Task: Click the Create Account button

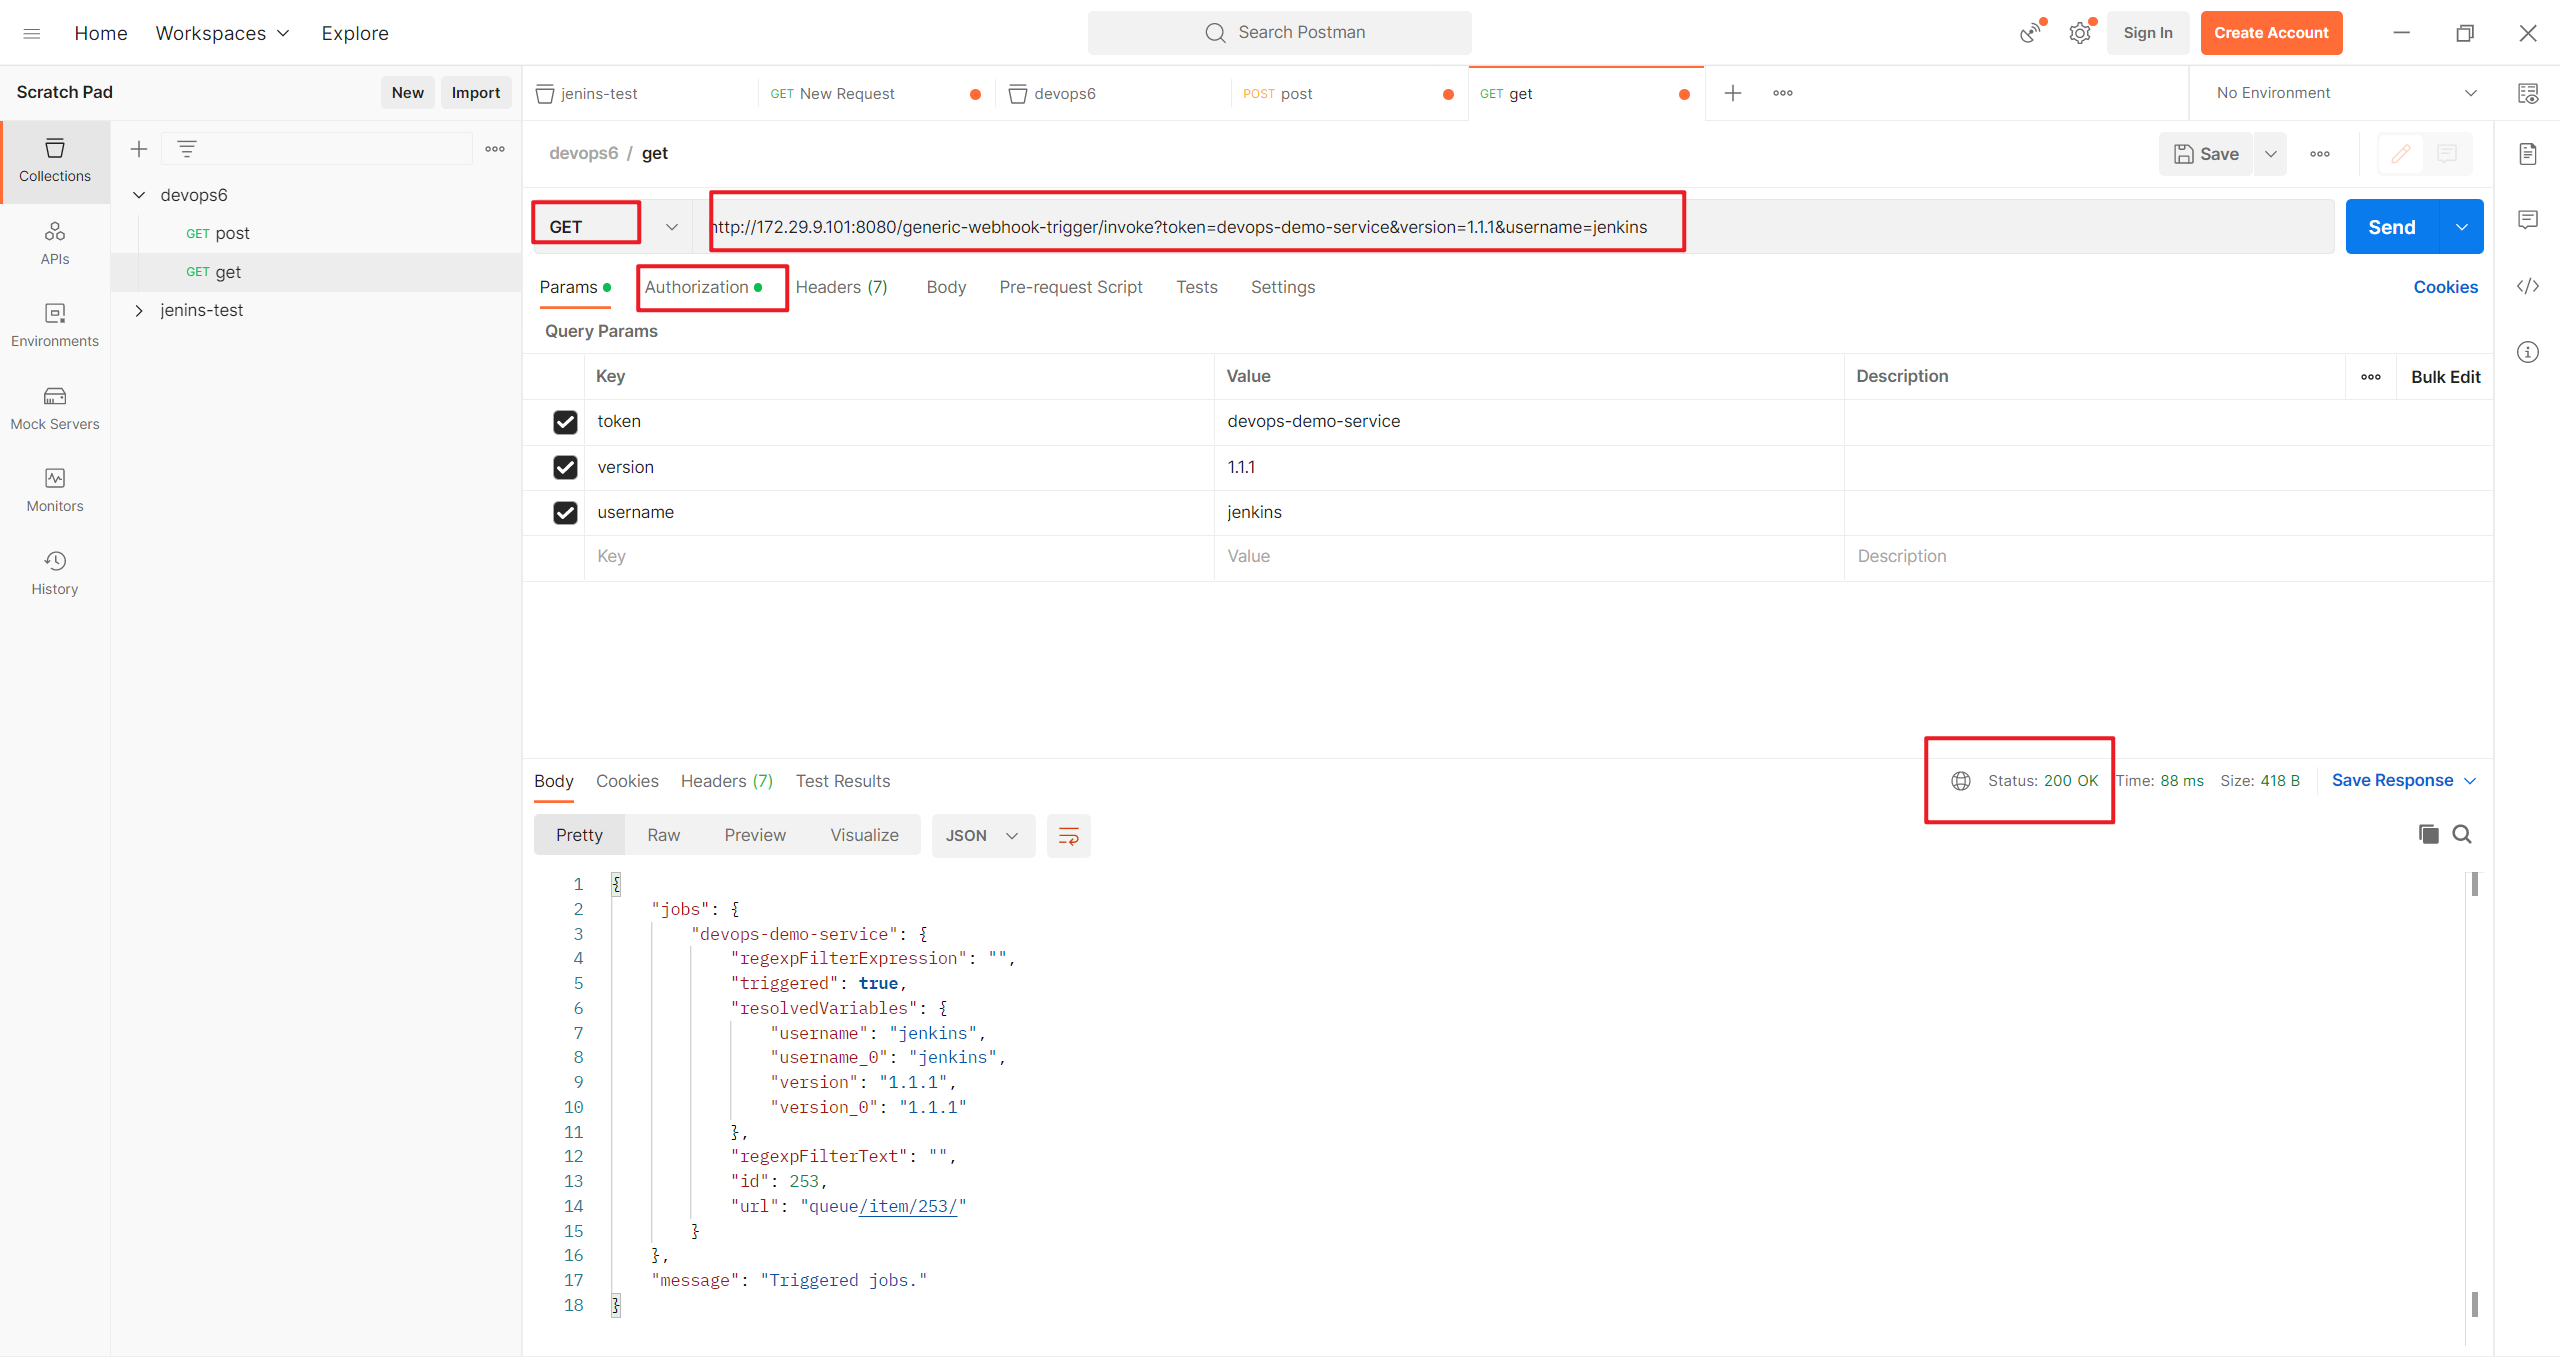Action: (2271, 33)
